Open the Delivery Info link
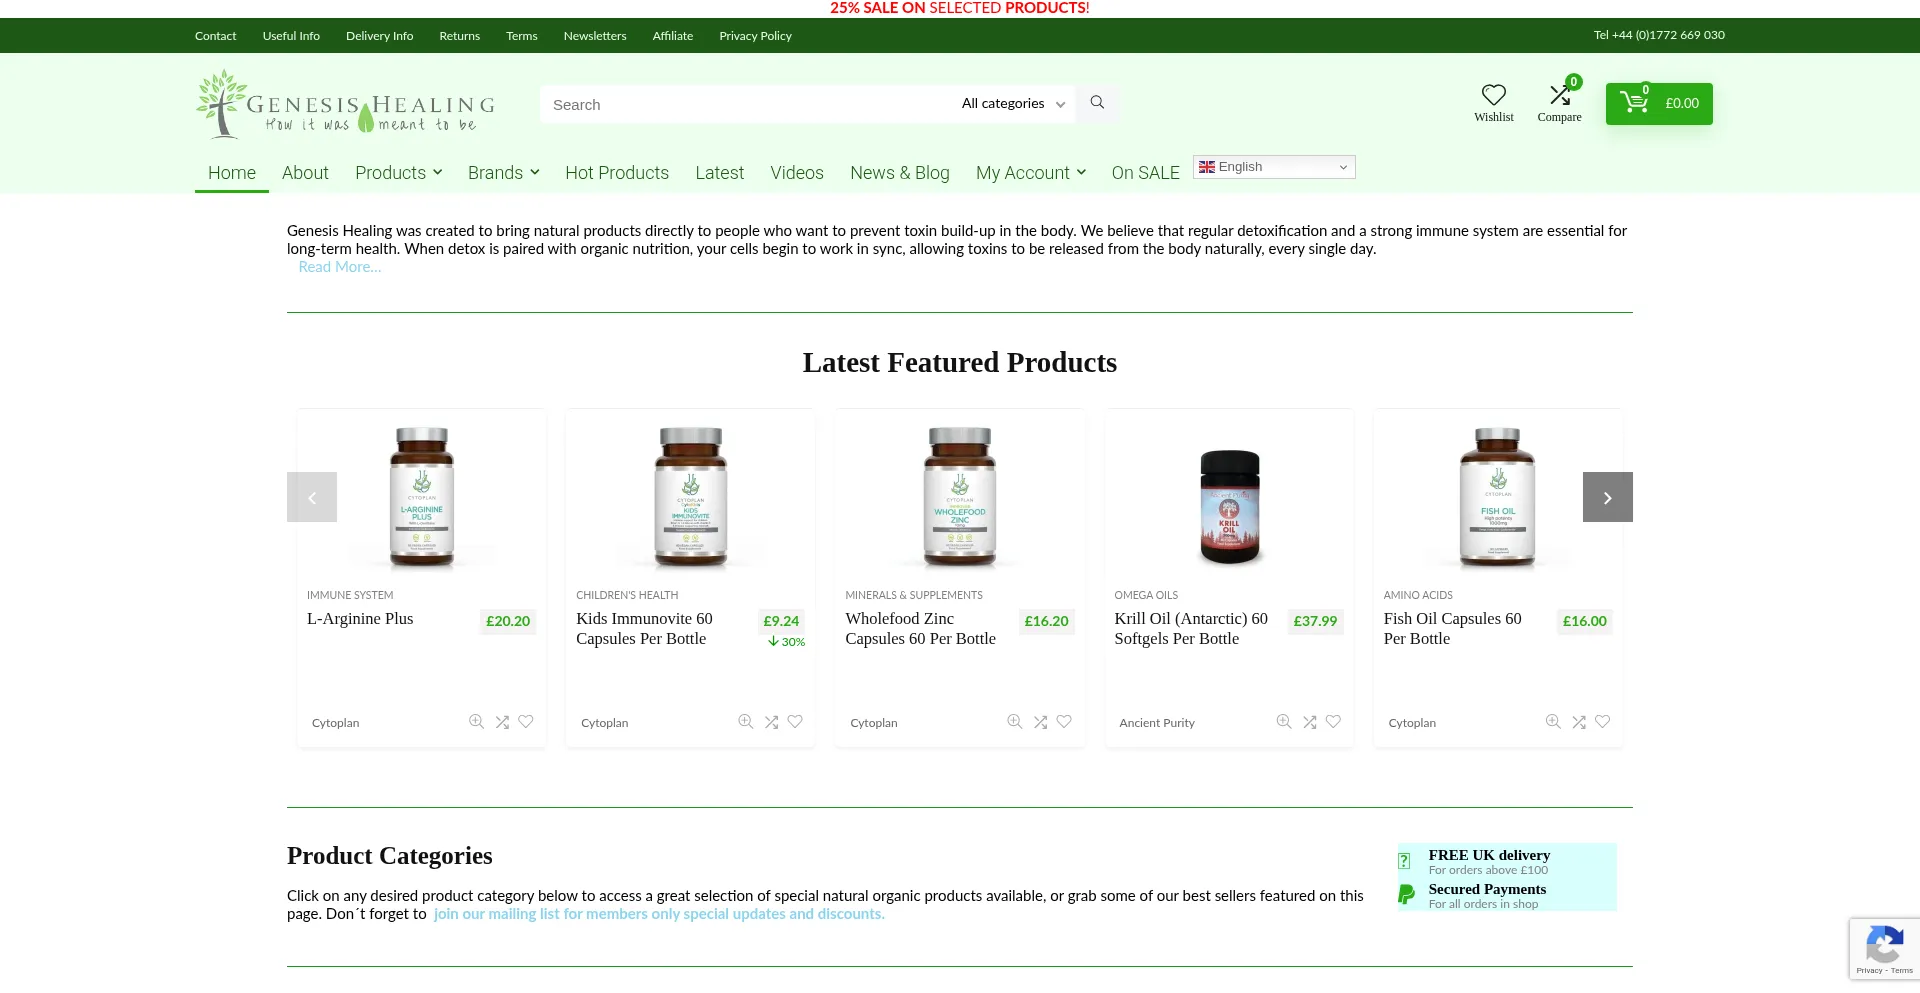Viewport: 1920px width, 993px height. 380,36
